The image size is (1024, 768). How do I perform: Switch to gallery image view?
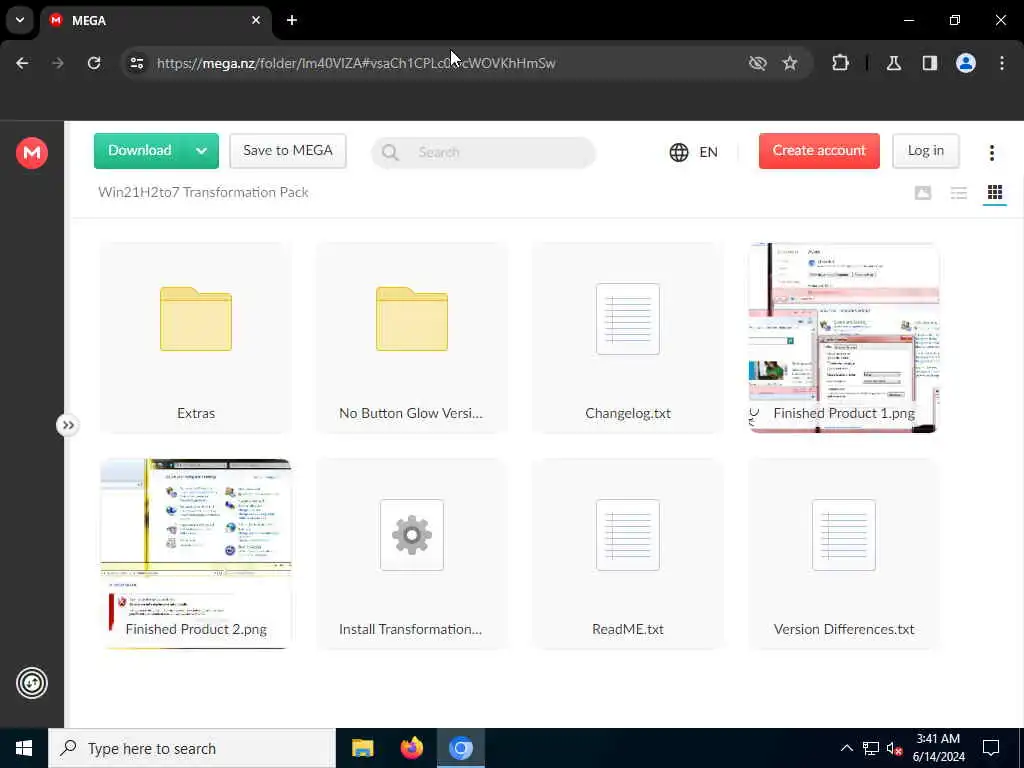tap(923, 193)
